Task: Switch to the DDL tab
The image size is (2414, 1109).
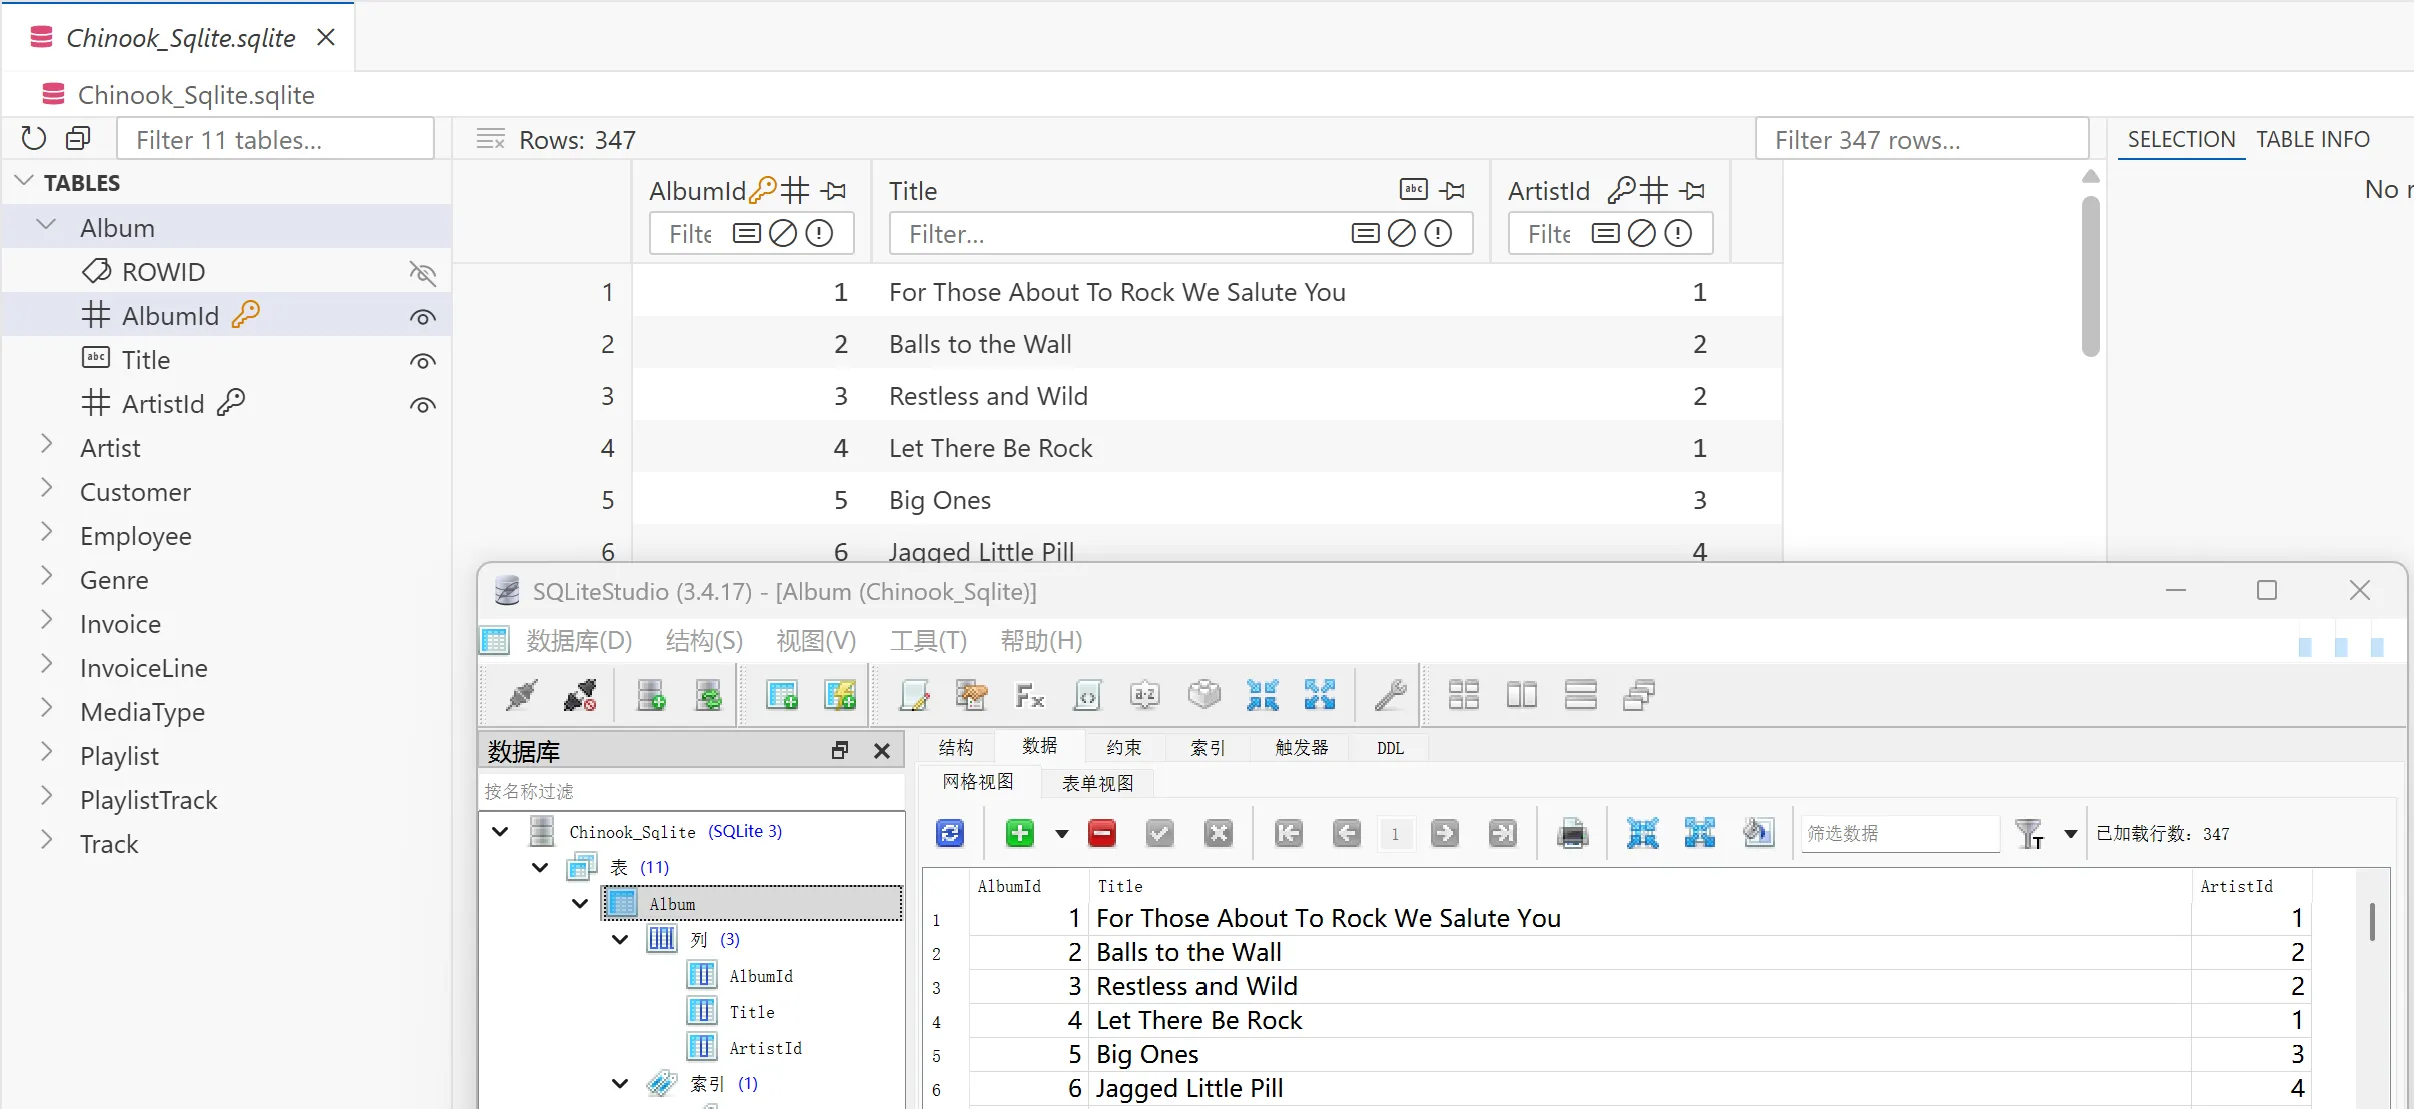Action: 1390,748
